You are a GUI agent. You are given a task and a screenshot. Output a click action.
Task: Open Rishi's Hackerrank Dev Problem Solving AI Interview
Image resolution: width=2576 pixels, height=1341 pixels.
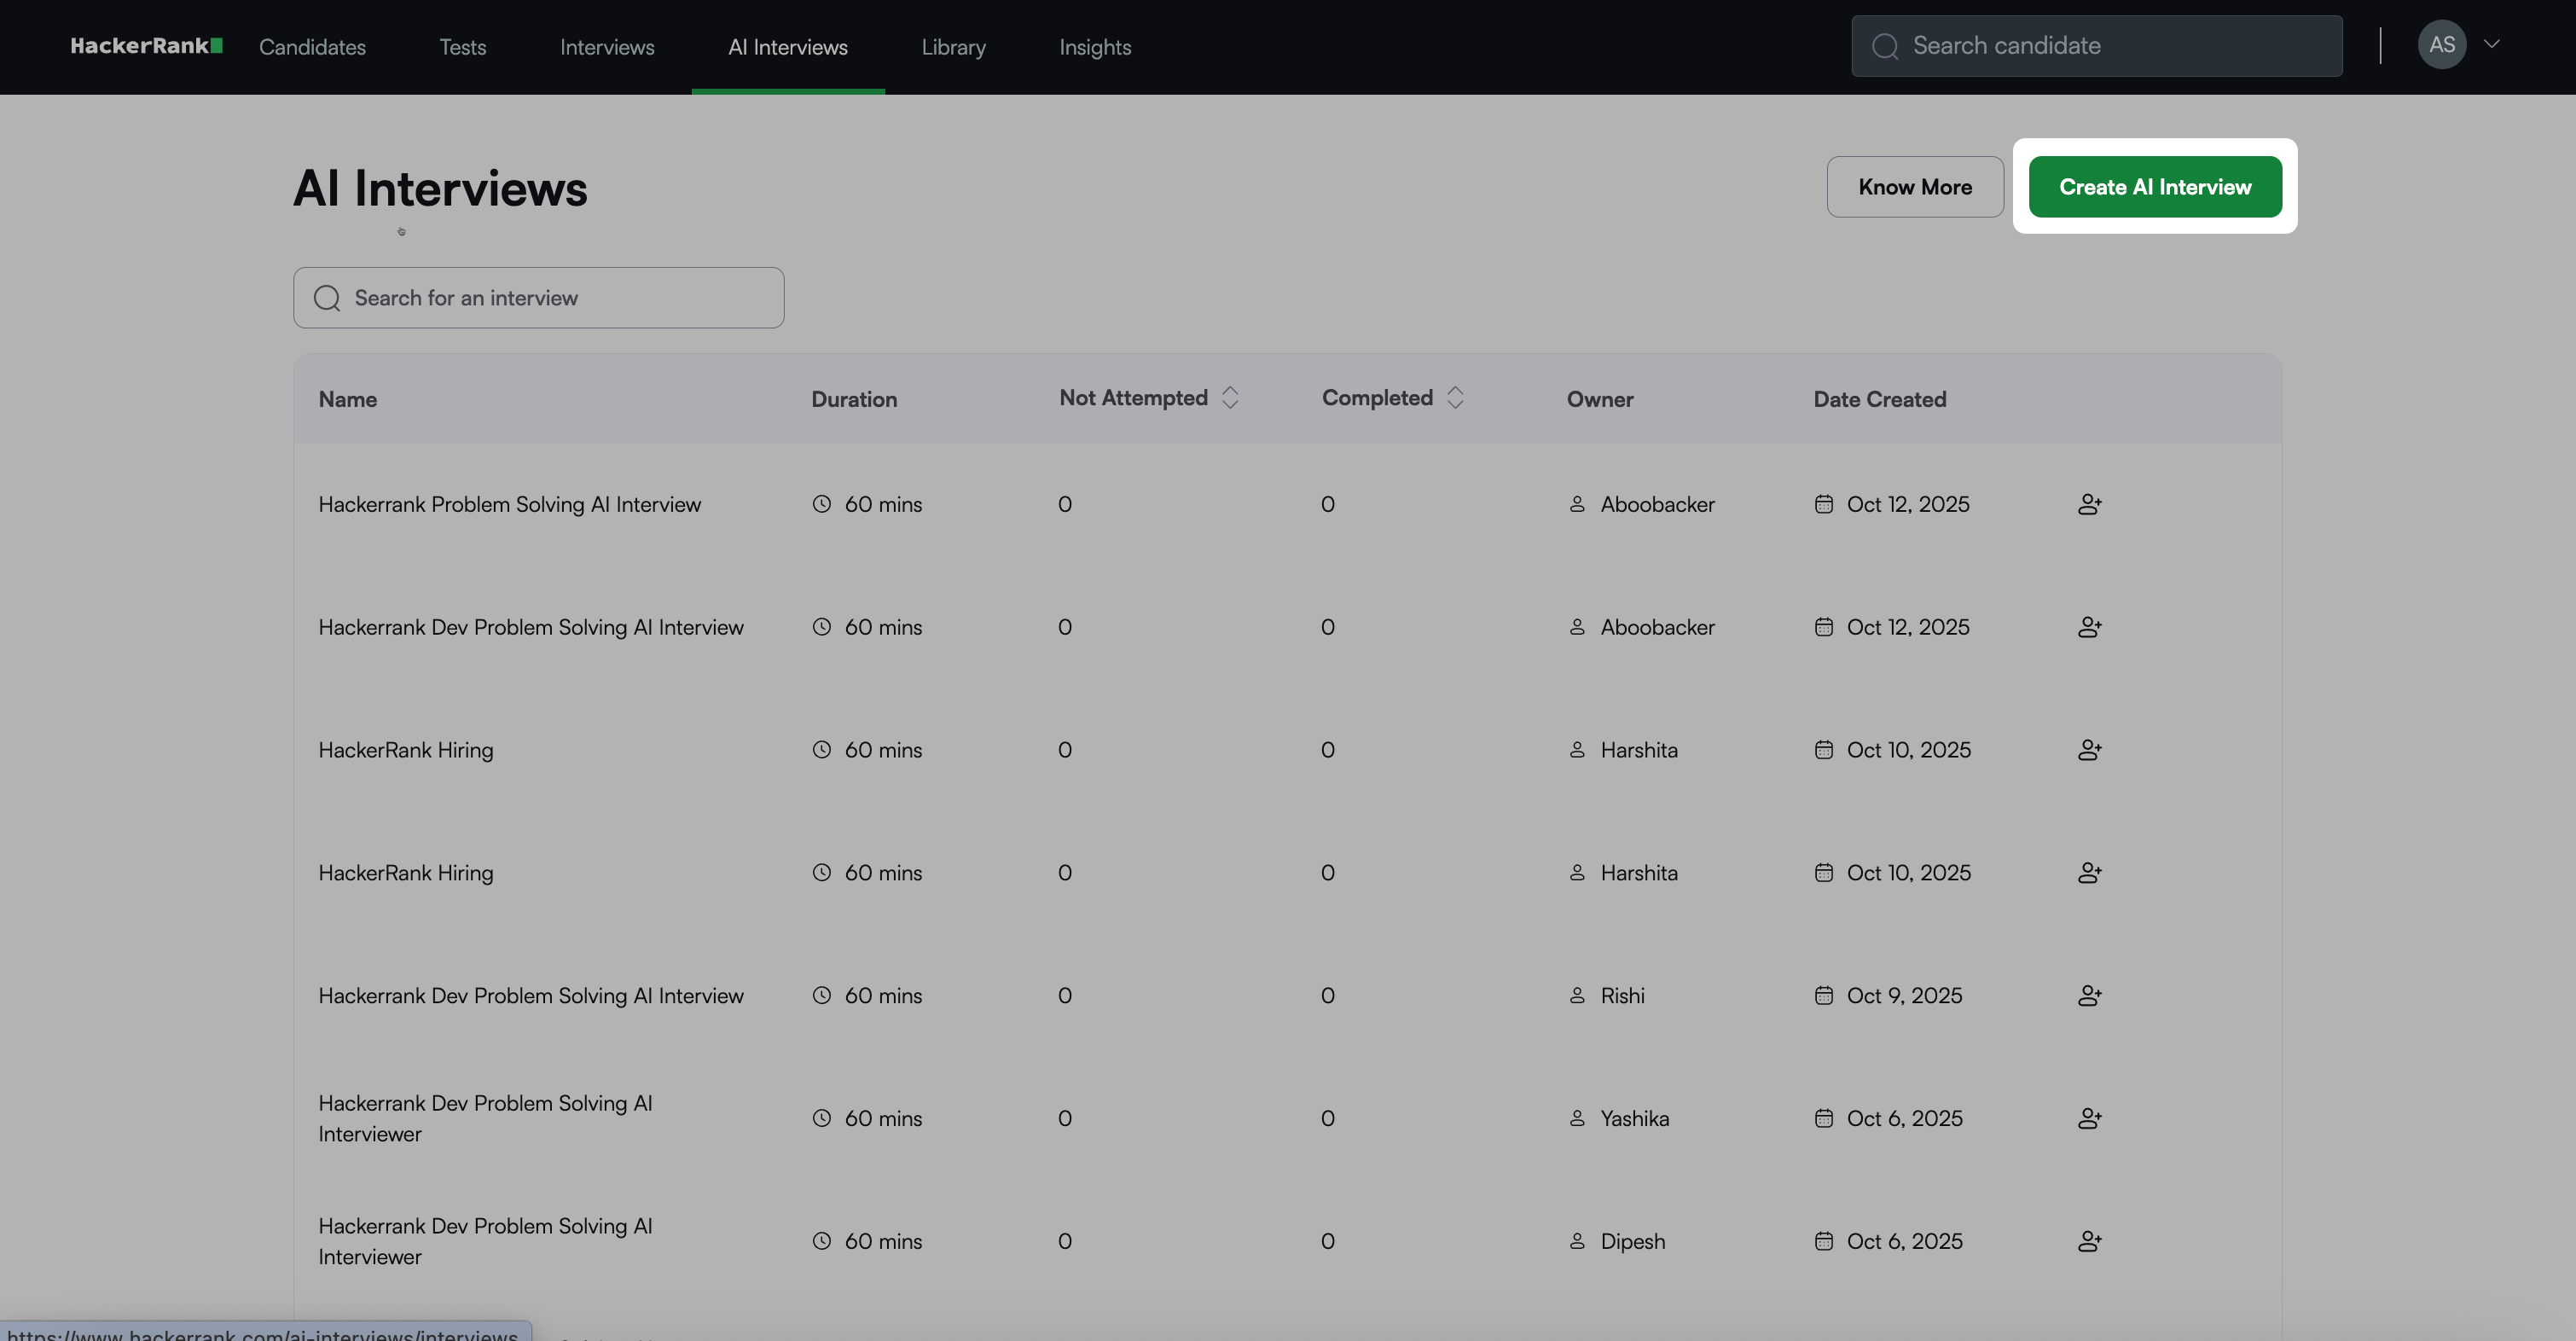pyautogui.click(x=531, y=996)
